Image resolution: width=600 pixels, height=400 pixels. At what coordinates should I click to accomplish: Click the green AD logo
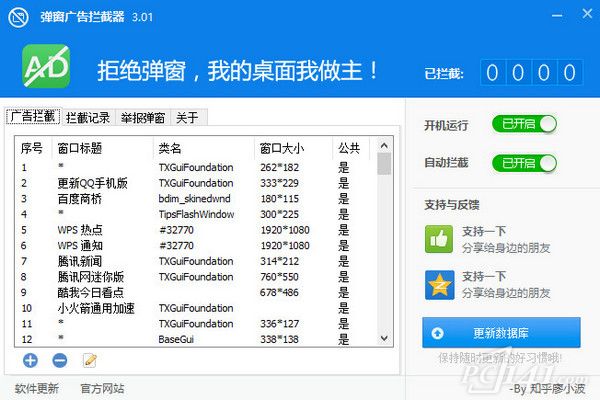click(46, 66)
